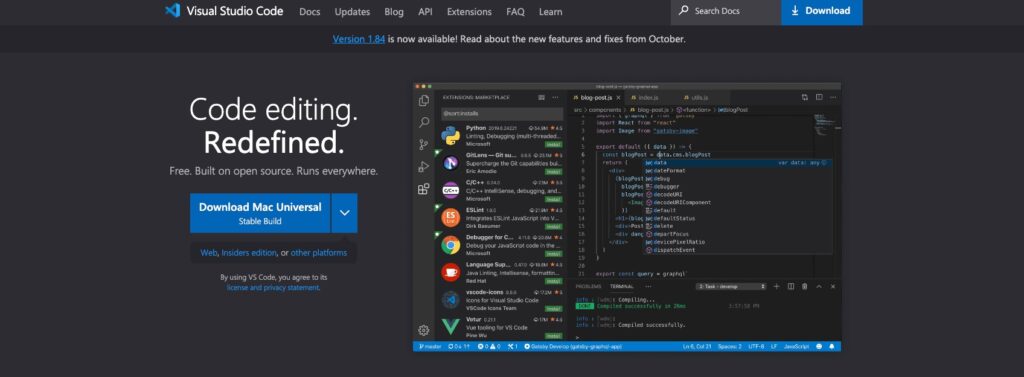Click the Explorer files icon in hero screenshot
Viewport: 1024px width, 377px height.
click(424, 101)
